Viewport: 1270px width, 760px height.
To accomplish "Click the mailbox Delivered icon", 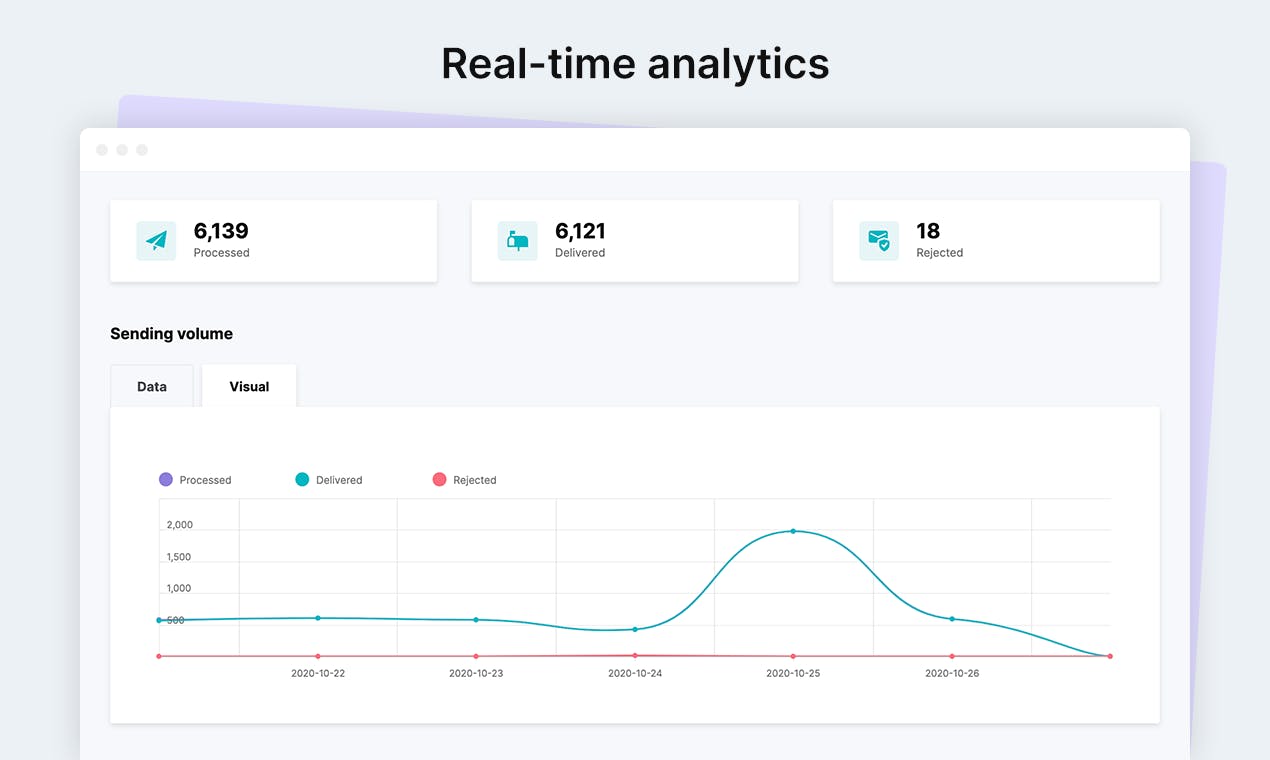I will [517, 241].
